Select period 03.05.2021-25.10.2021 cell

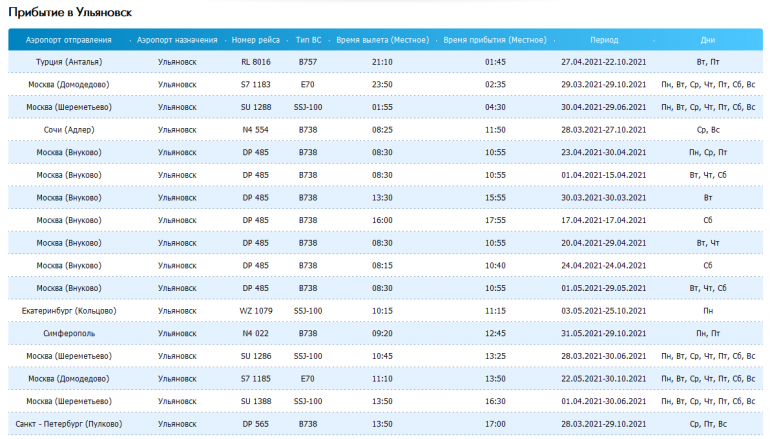pyautogui.click(x=604, y=311)
